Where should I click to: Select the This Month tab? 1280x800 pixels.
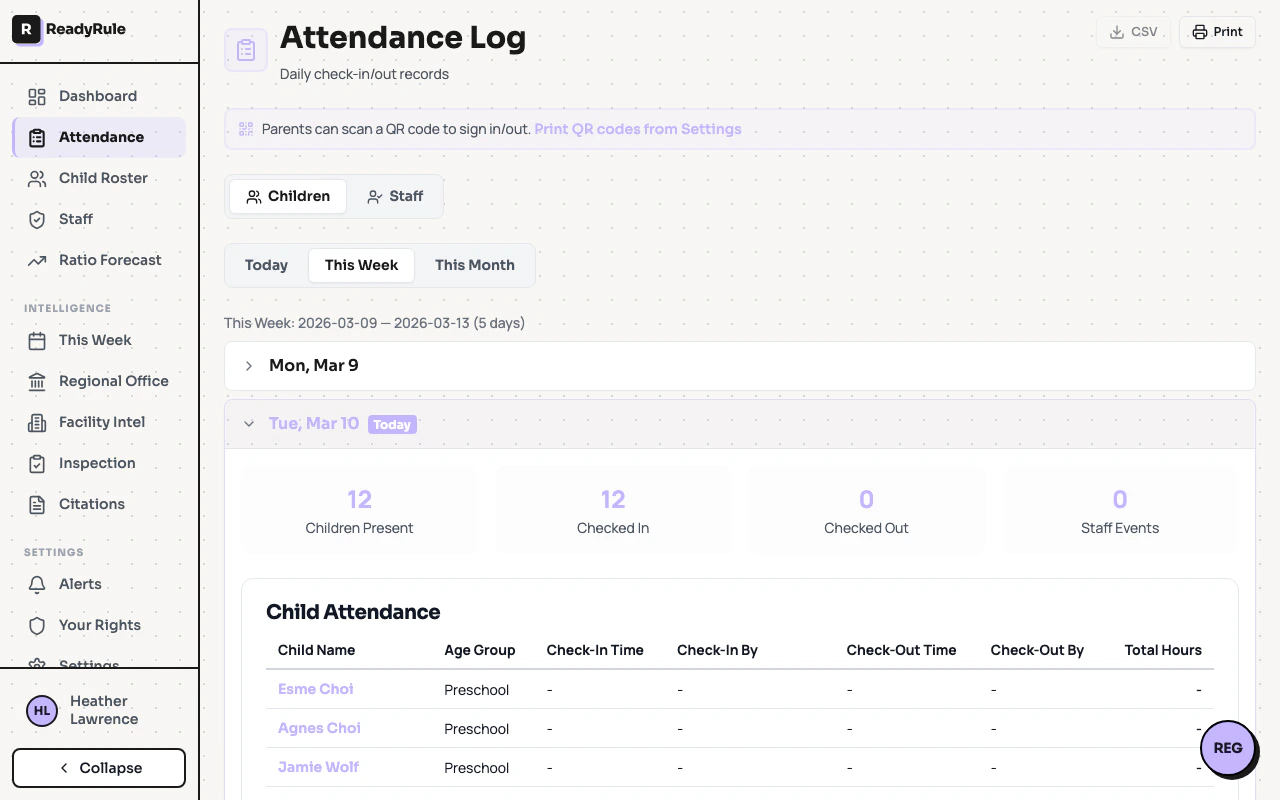pyautogui.click(x=475, y=265)
